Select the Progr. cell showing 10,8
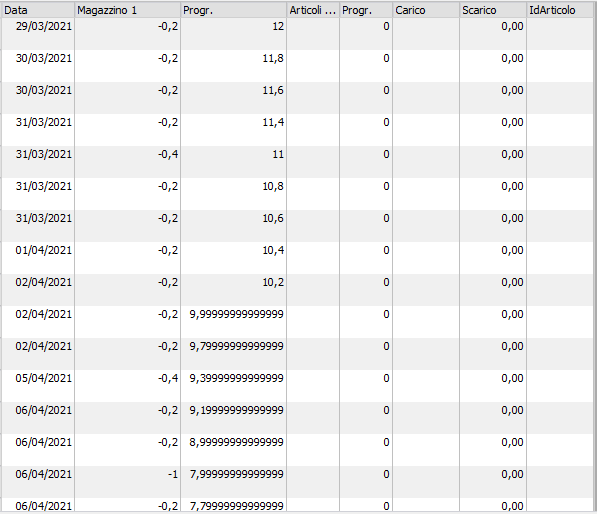The width and height of the screenshot is (597, 514). (233, 194)
